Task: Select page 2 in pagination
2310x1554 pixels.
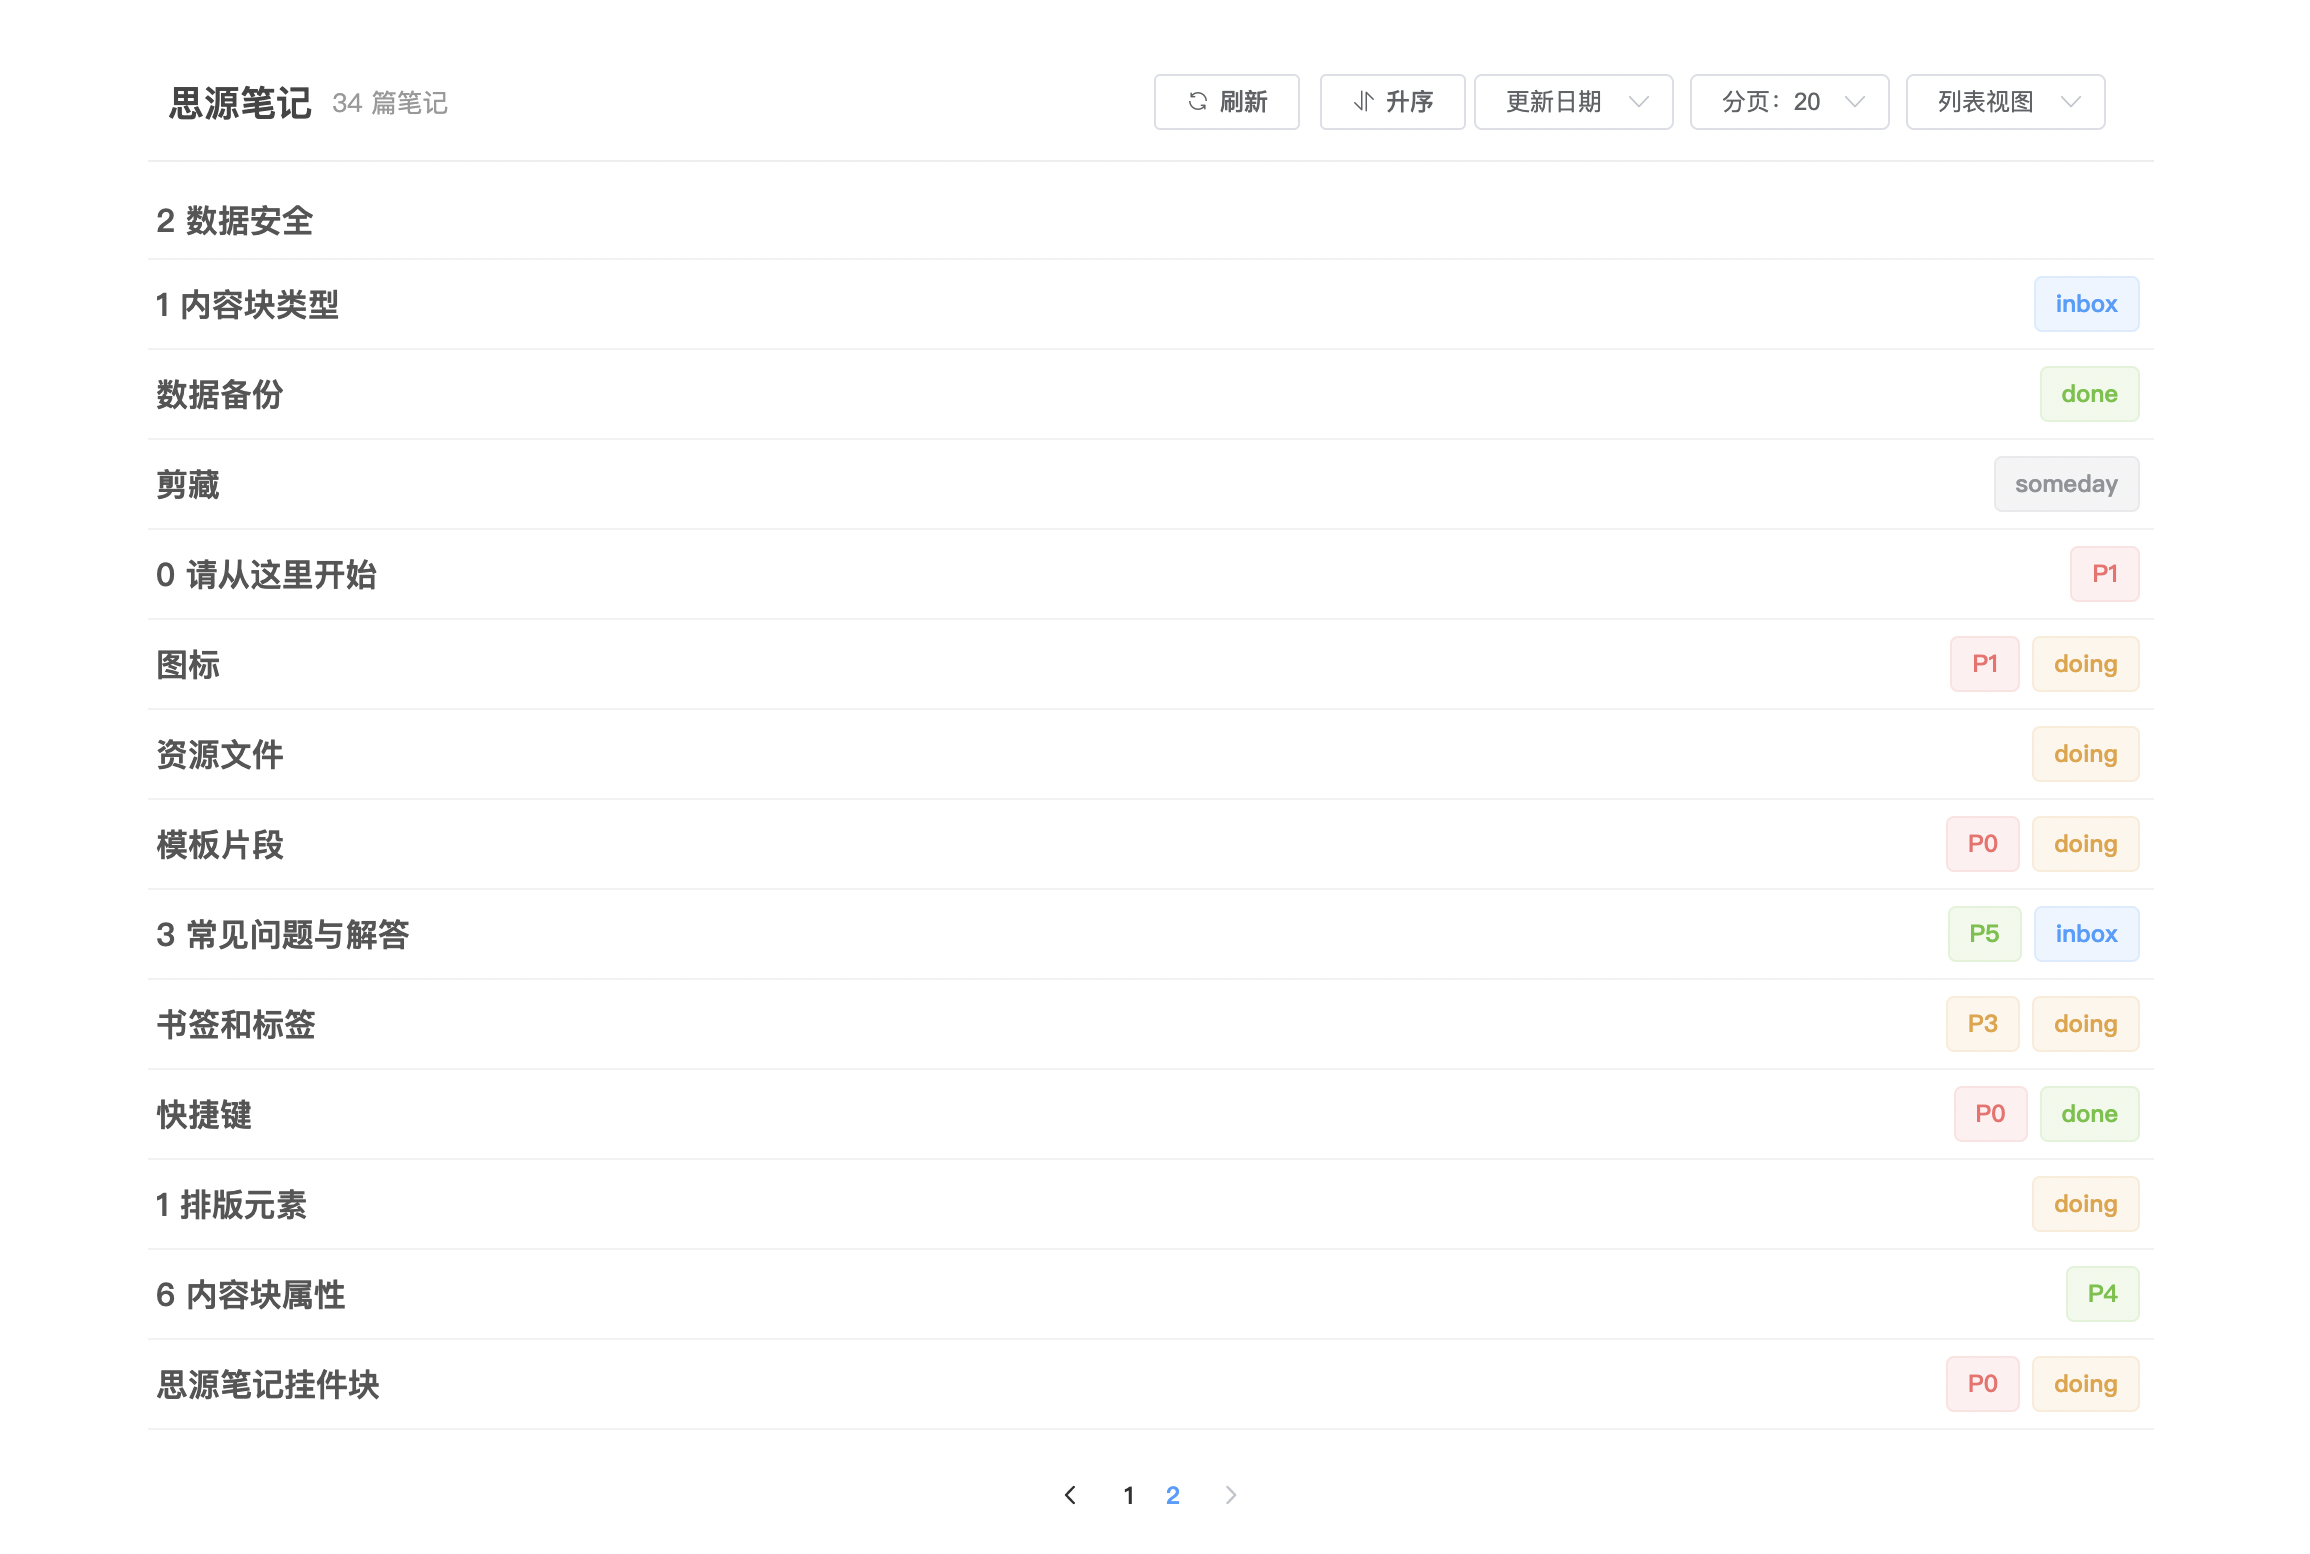Action: pos(1172,1495)
